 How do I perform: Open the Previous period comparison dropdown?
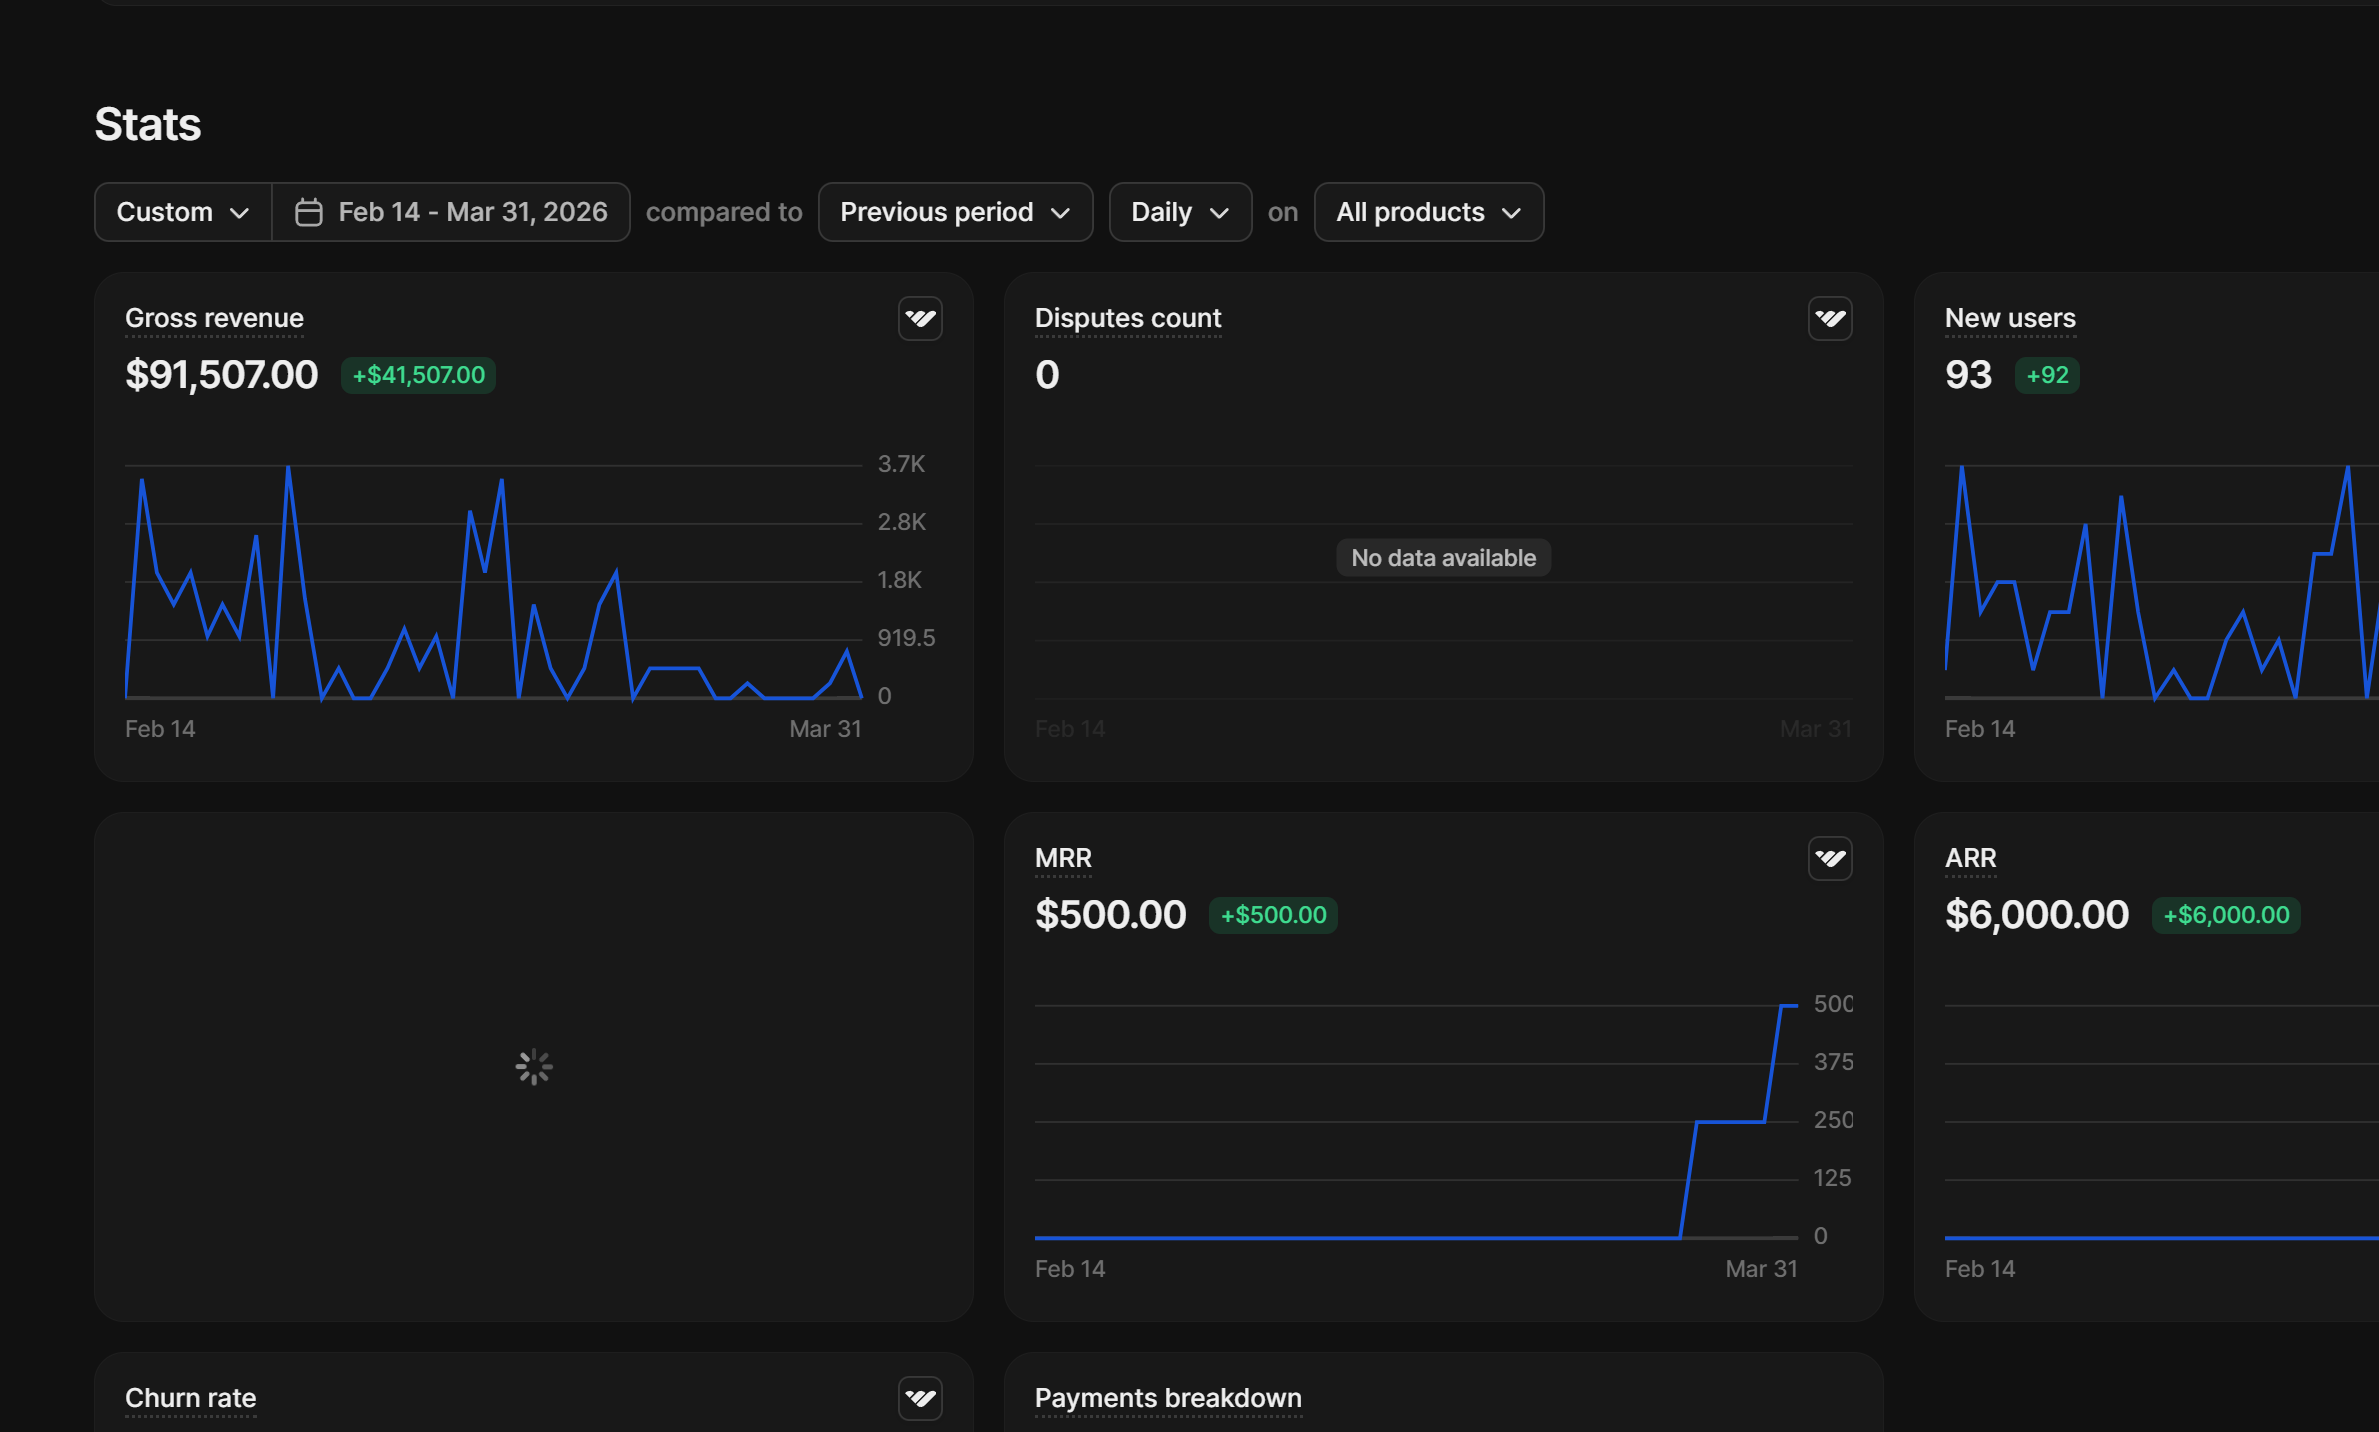(955, 212)
